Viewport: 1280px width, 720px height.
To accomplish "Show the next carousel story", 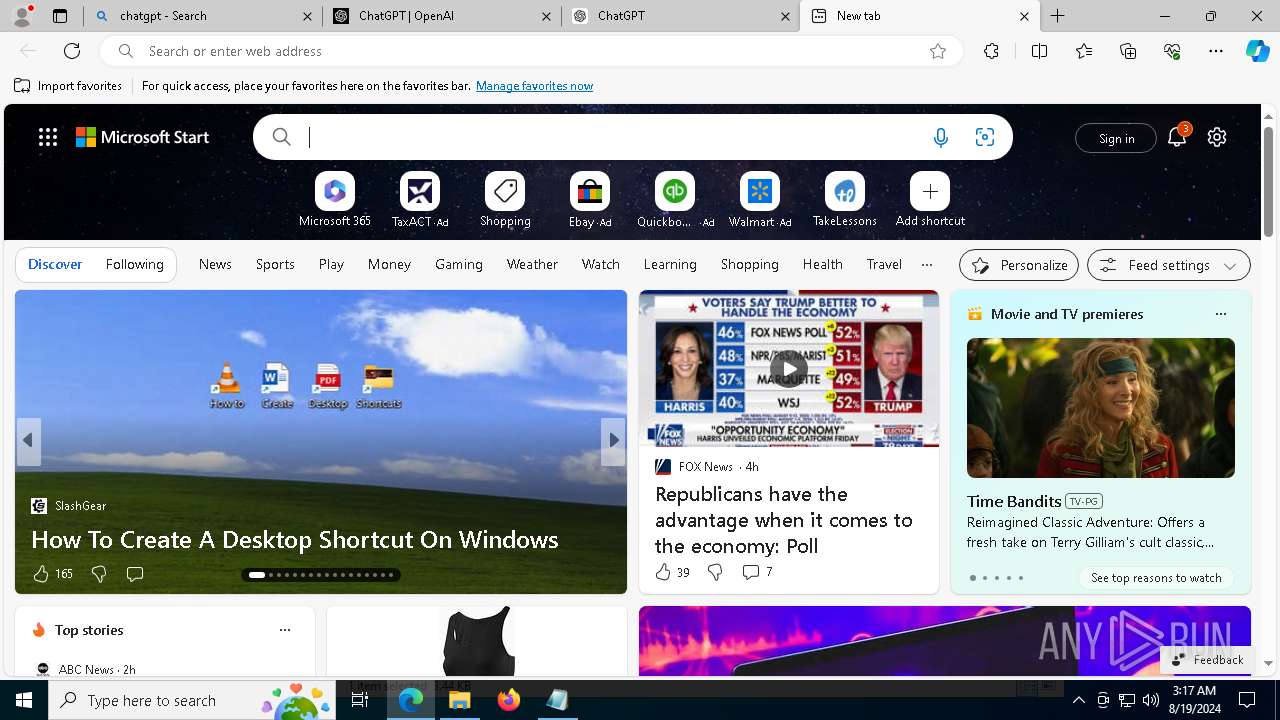I will 613,440.
